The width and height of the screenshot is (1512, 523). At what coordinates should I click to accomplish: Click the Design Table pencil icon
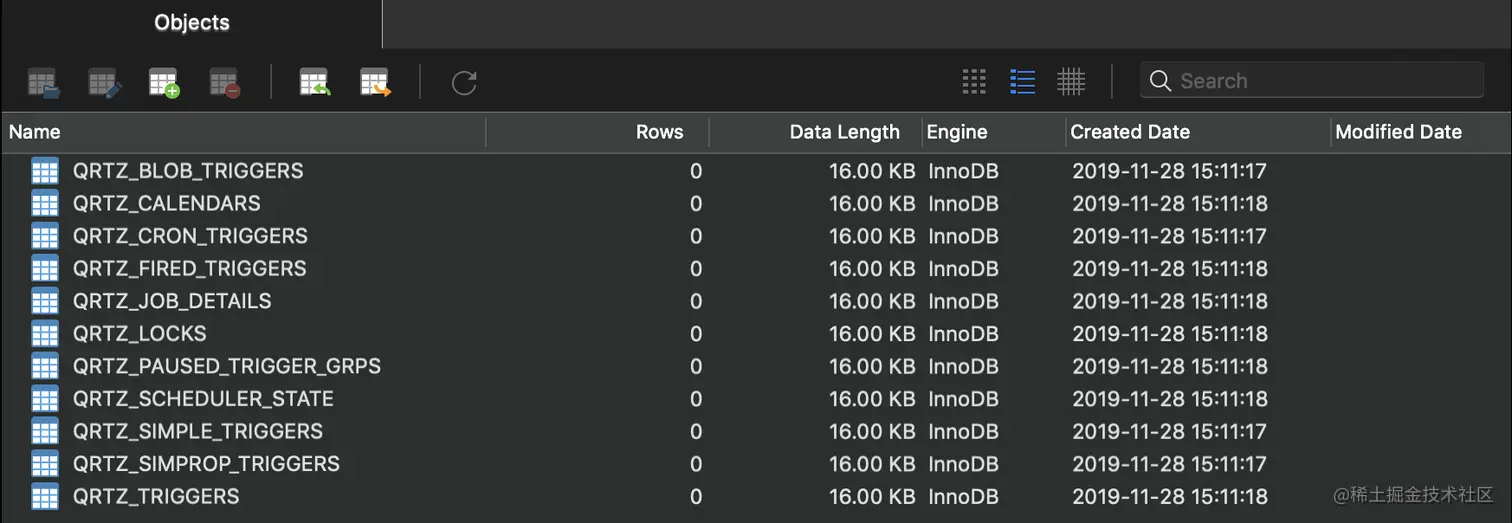pyautogui.click(x=104, y=82)
